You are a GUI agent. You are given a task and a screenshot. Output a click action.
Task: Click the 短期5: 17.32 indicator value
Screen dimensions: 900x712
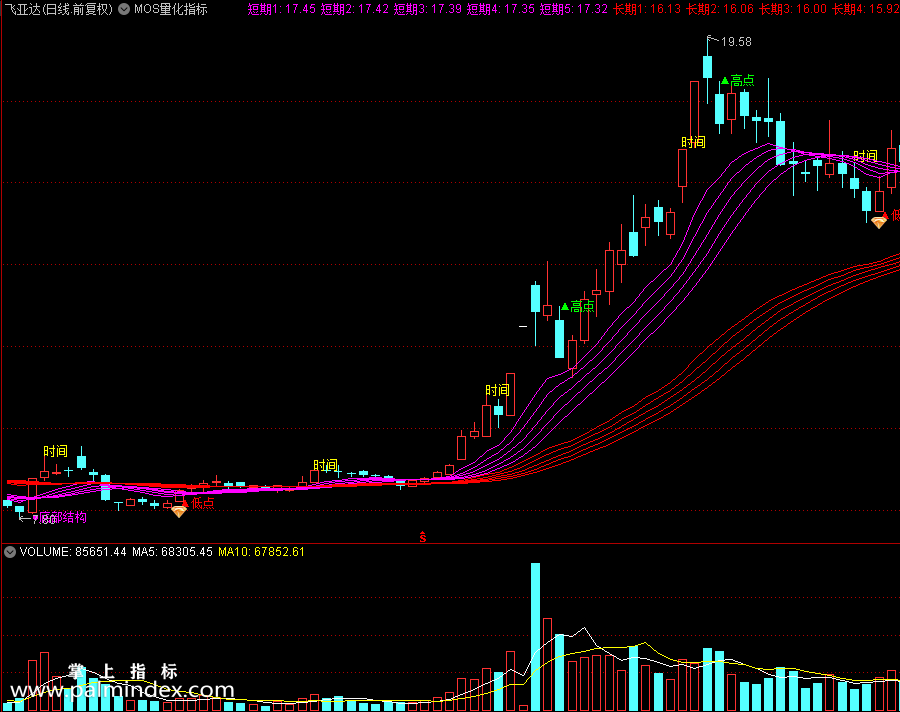pyautogui.click(x=573, y=9)
